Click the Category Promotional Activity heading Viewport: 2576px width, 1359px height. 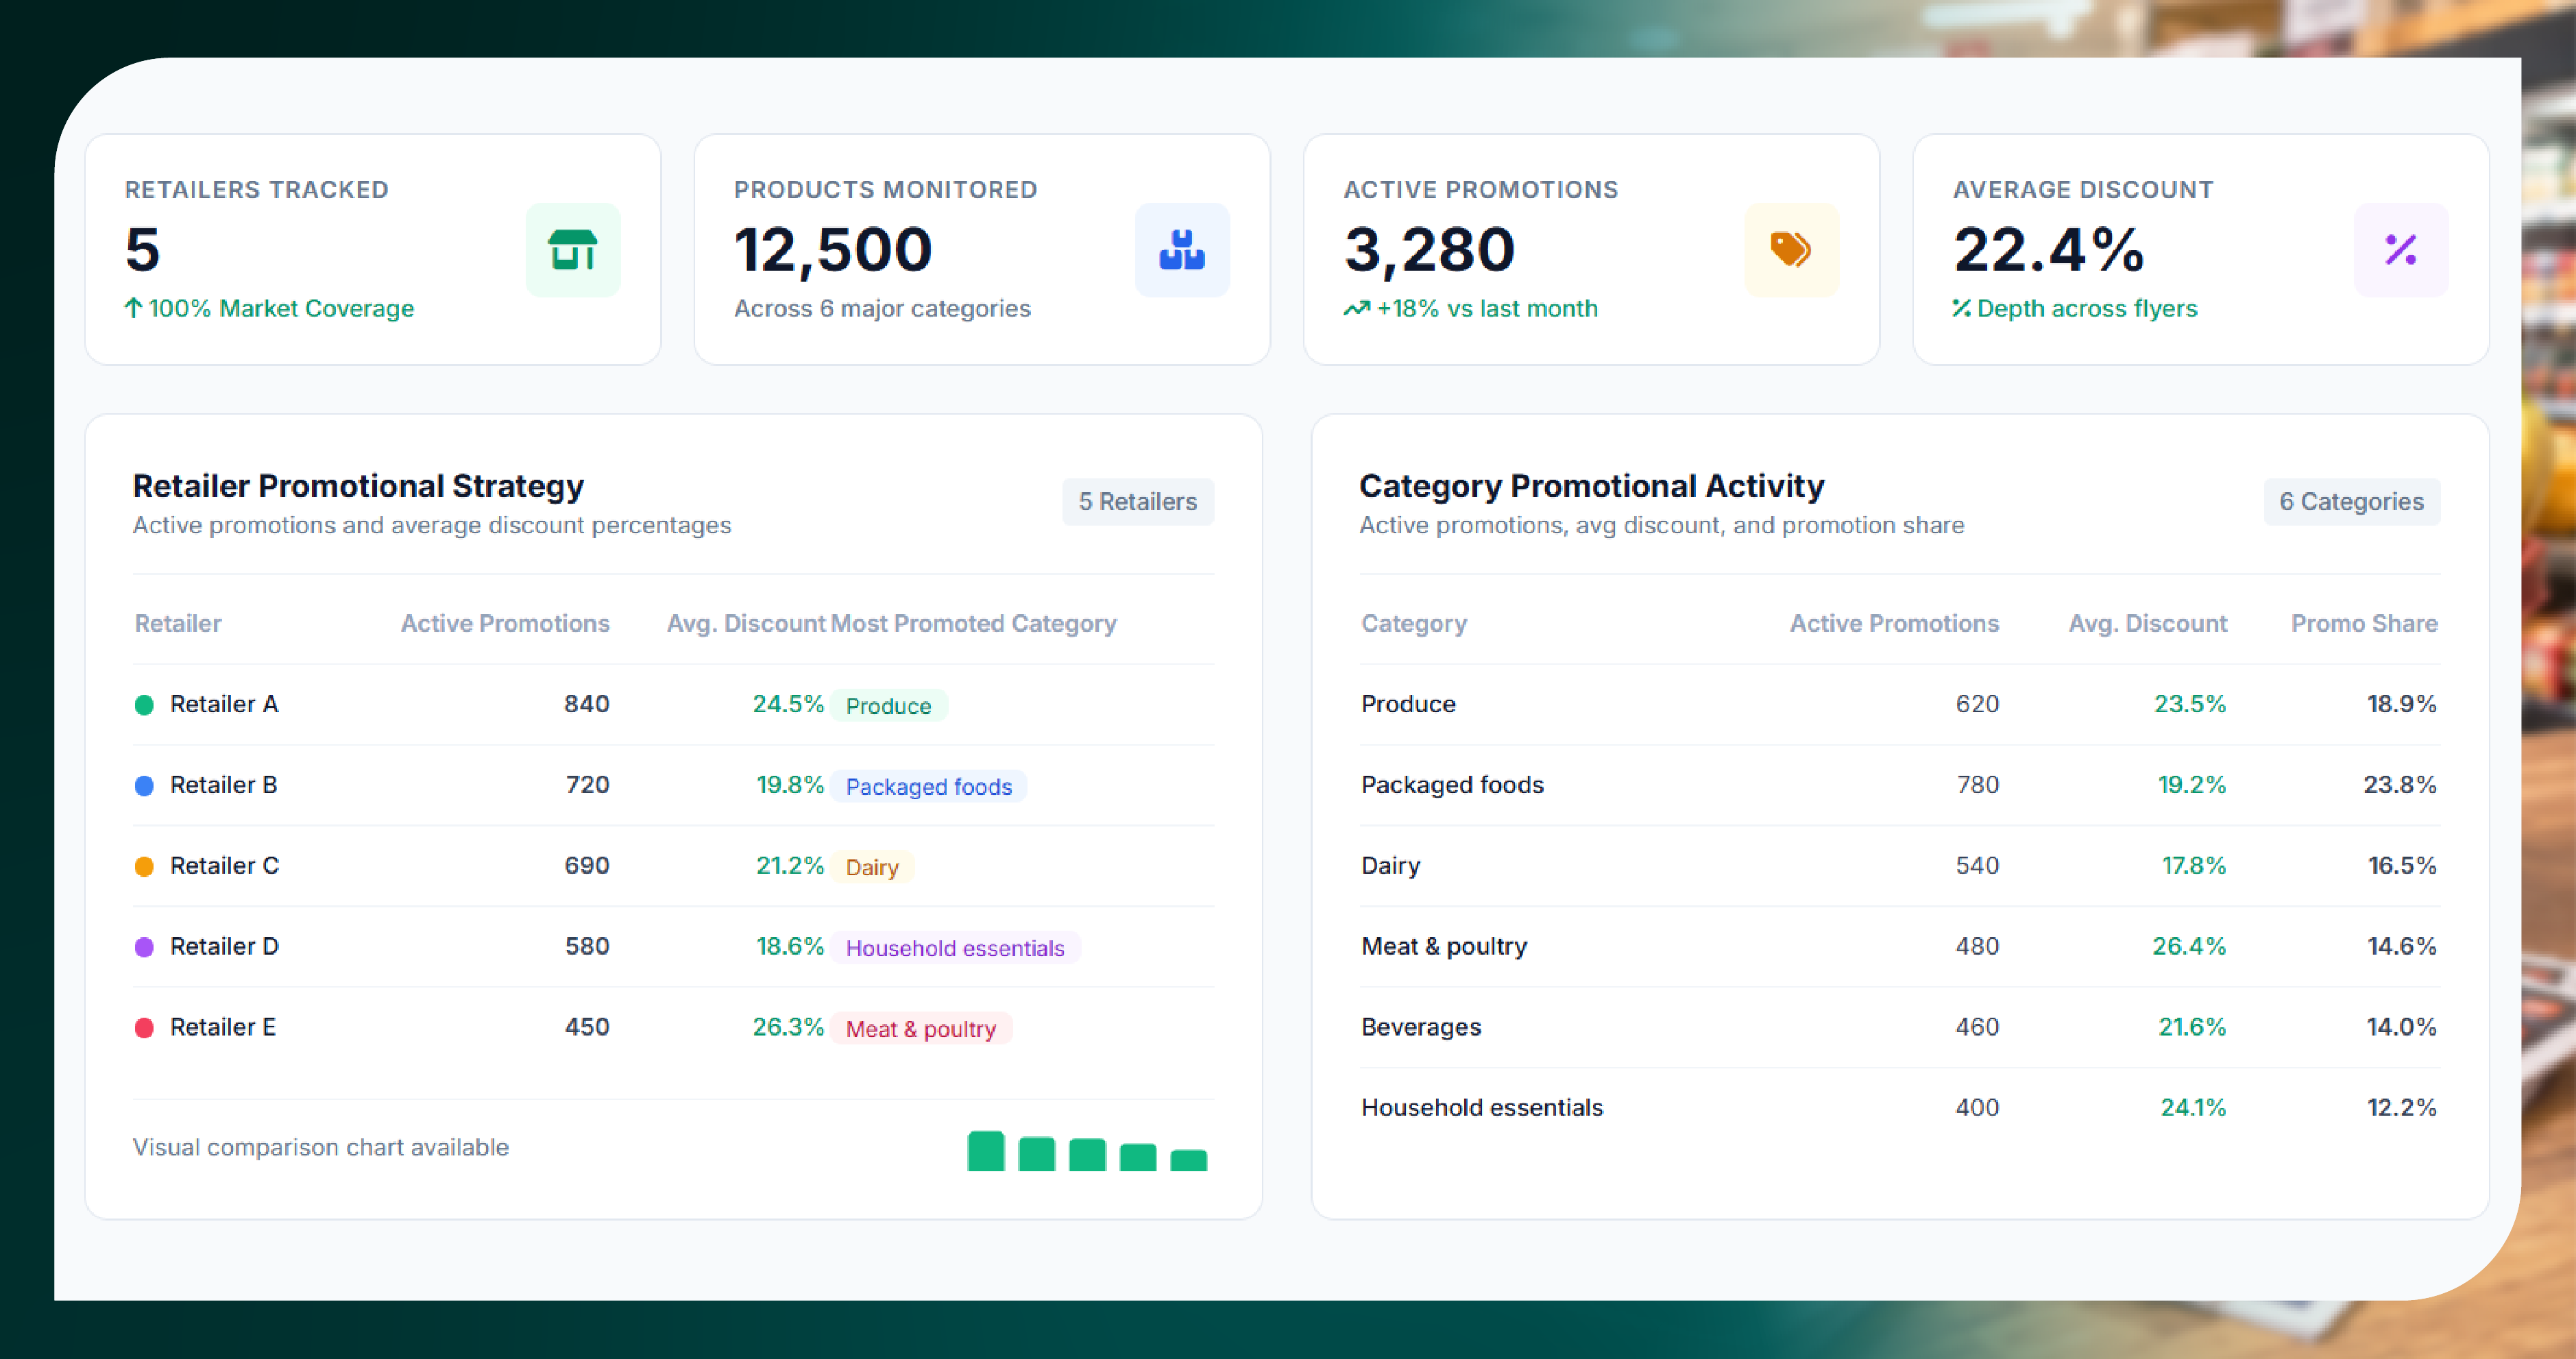pyautogui.click(x=1592, y=486)
